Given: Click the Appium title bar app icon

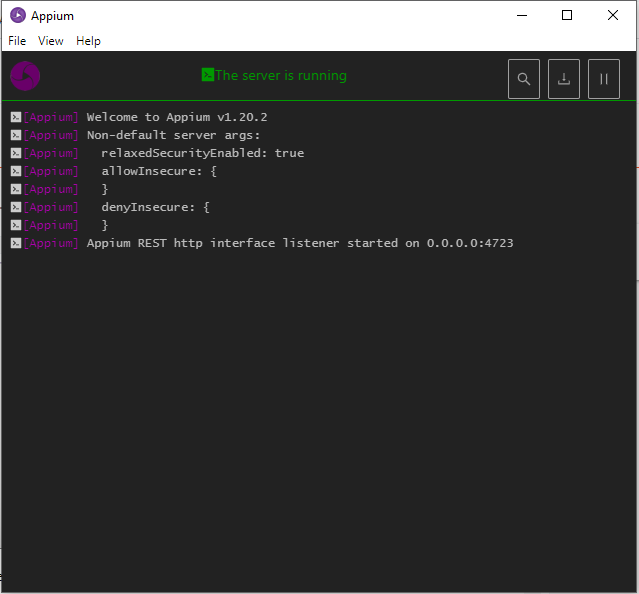Looking at the screenshot, I should tap(18, 15).
